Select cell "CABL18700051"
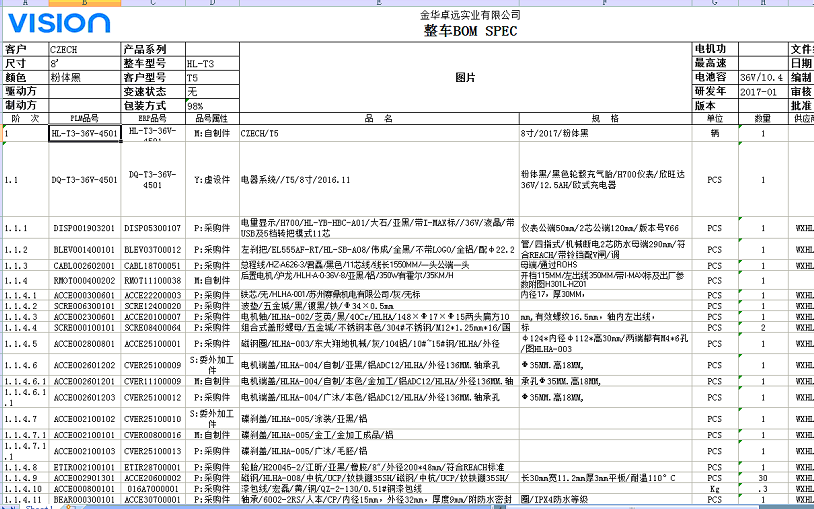This screenshot has height=509, width=814. click(x=153, y=266)
